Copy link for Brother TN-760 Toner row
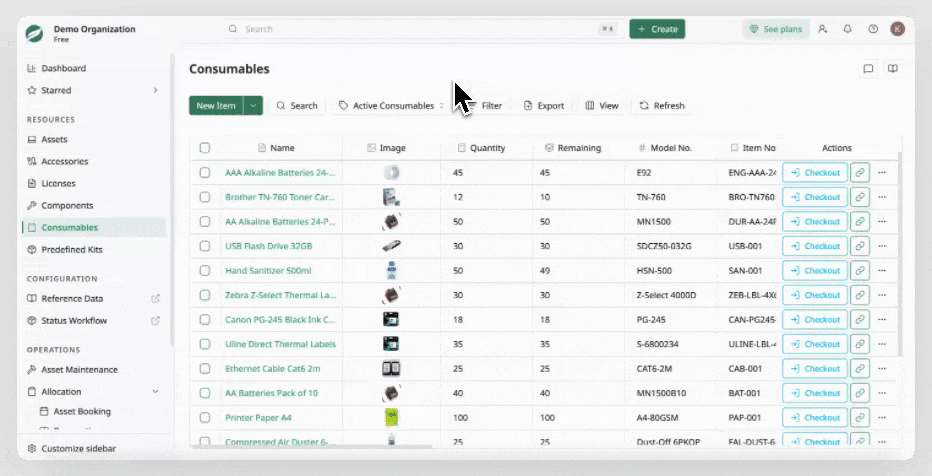This screenshot has width=932, height=476. pyautogui.click(x=859, y=197)
